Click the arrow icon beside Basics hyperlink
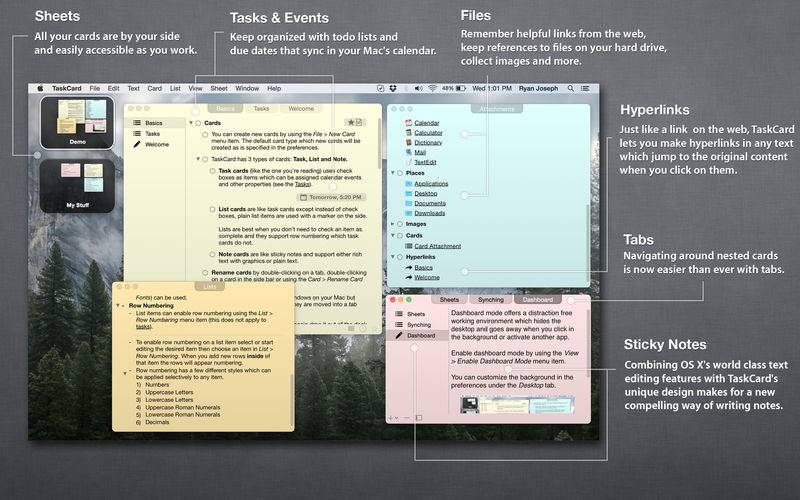This screenshot has width=800, height=500. pyautogui.click(x=408, y=267)
